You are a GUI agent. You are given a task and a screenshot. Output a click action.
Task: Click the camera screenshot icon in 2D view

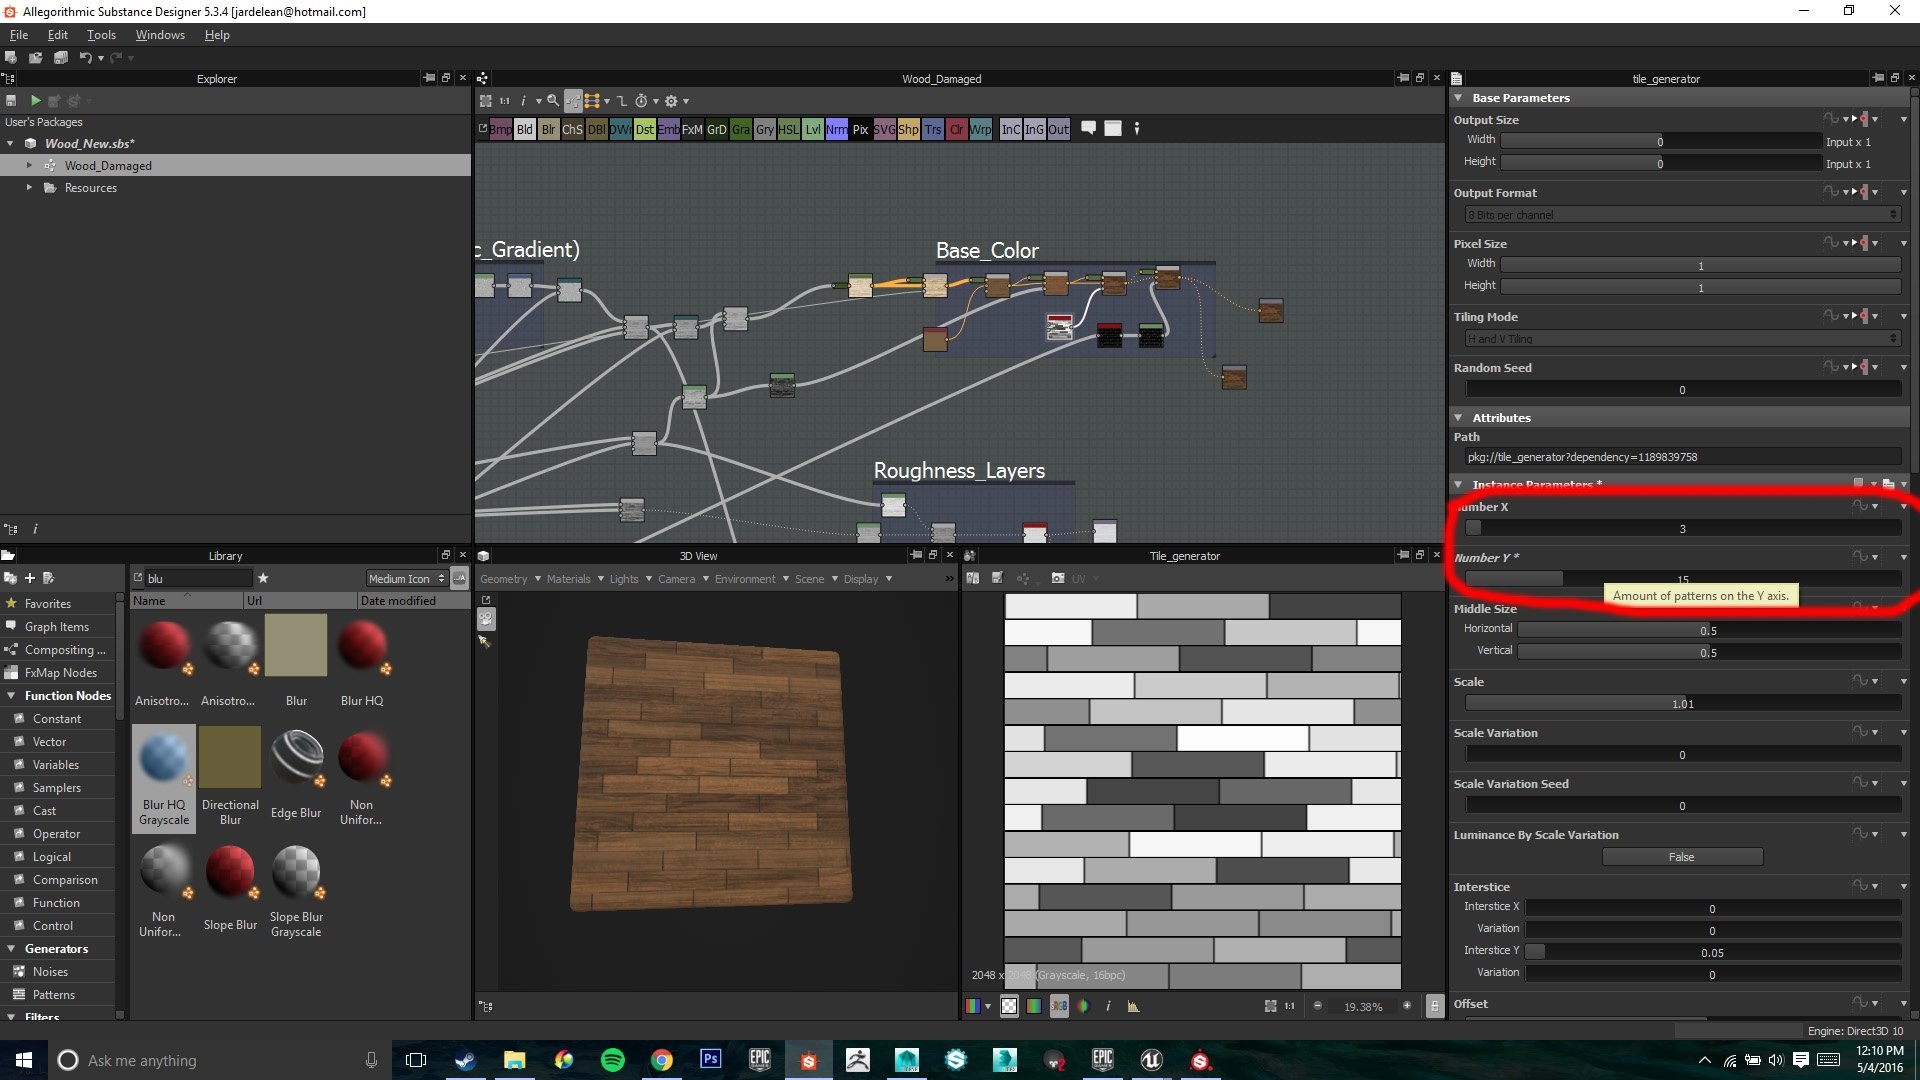pos(1058,579)
